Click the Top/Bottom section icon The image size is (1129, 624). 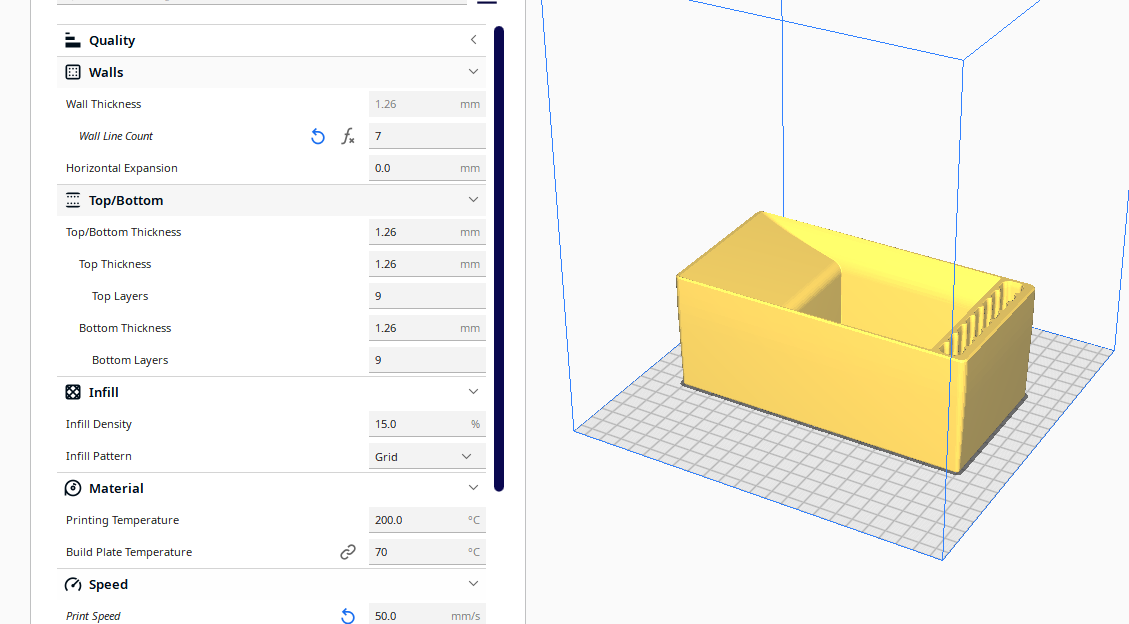tap(73, 200)
